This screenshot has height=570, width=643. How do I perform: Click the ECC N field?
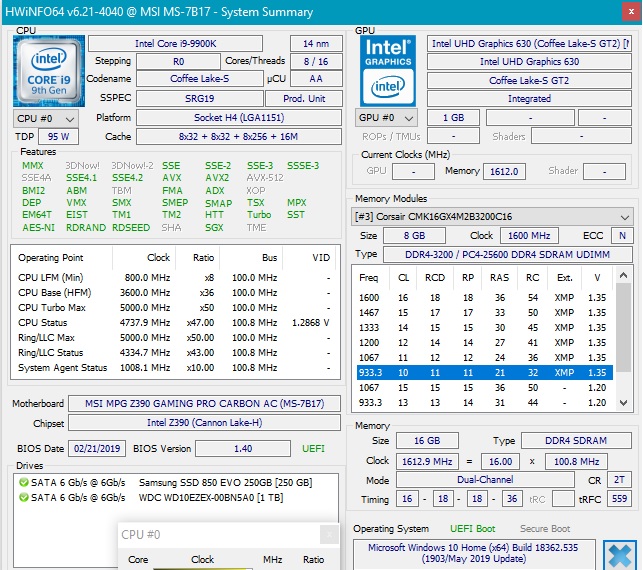(622, 236)
